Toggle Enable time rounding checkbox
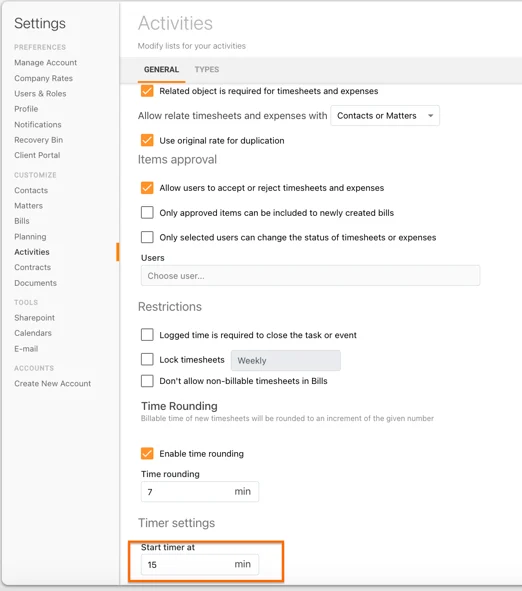This screenshot has height=591, width=522. [147, 453]
